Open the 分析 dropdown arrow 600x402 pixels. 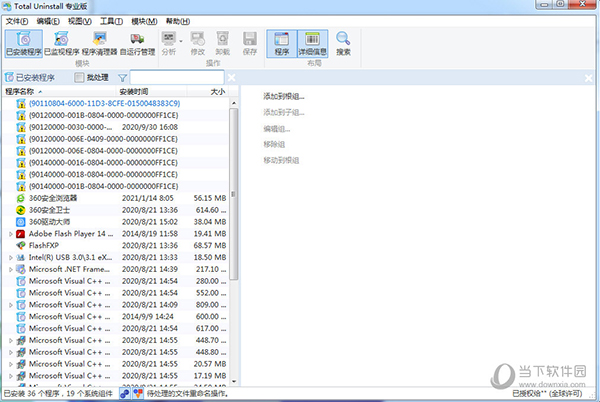coord(181,41)
